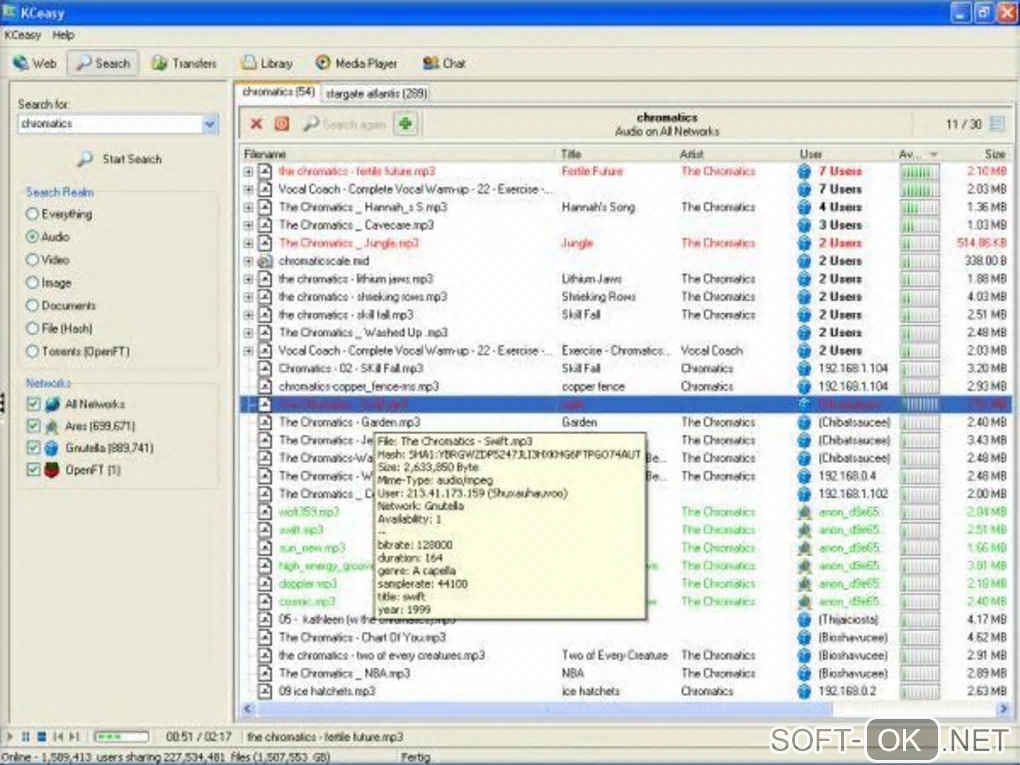Open the Media Player view

point(356,63)
